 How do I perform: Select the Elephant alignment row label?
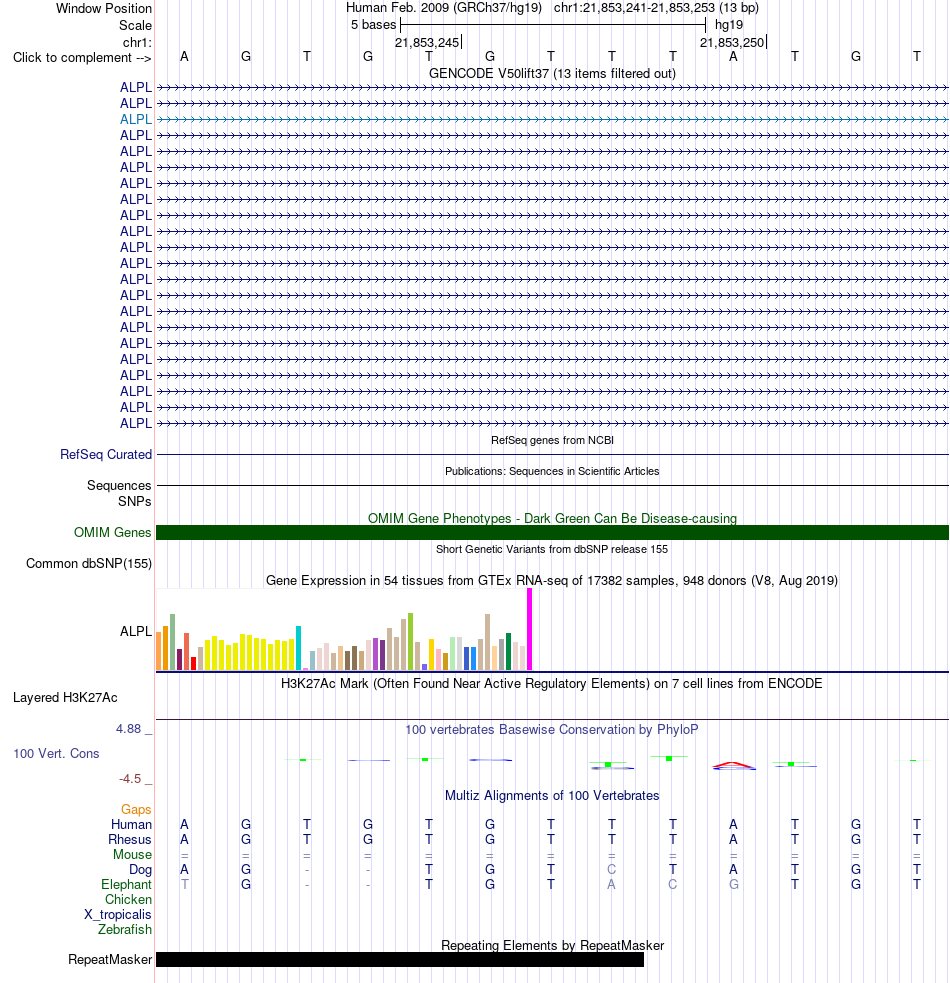[126, 885]
